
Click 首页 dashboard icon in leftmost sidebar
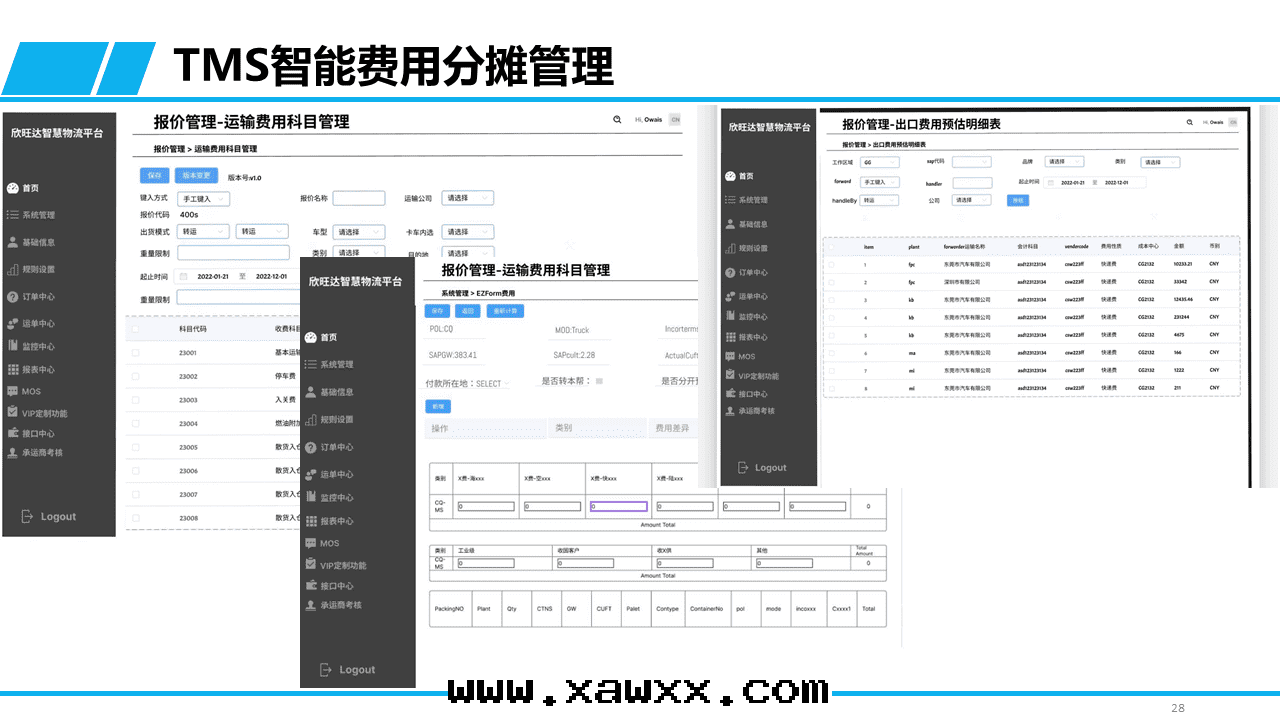[12, 188]
